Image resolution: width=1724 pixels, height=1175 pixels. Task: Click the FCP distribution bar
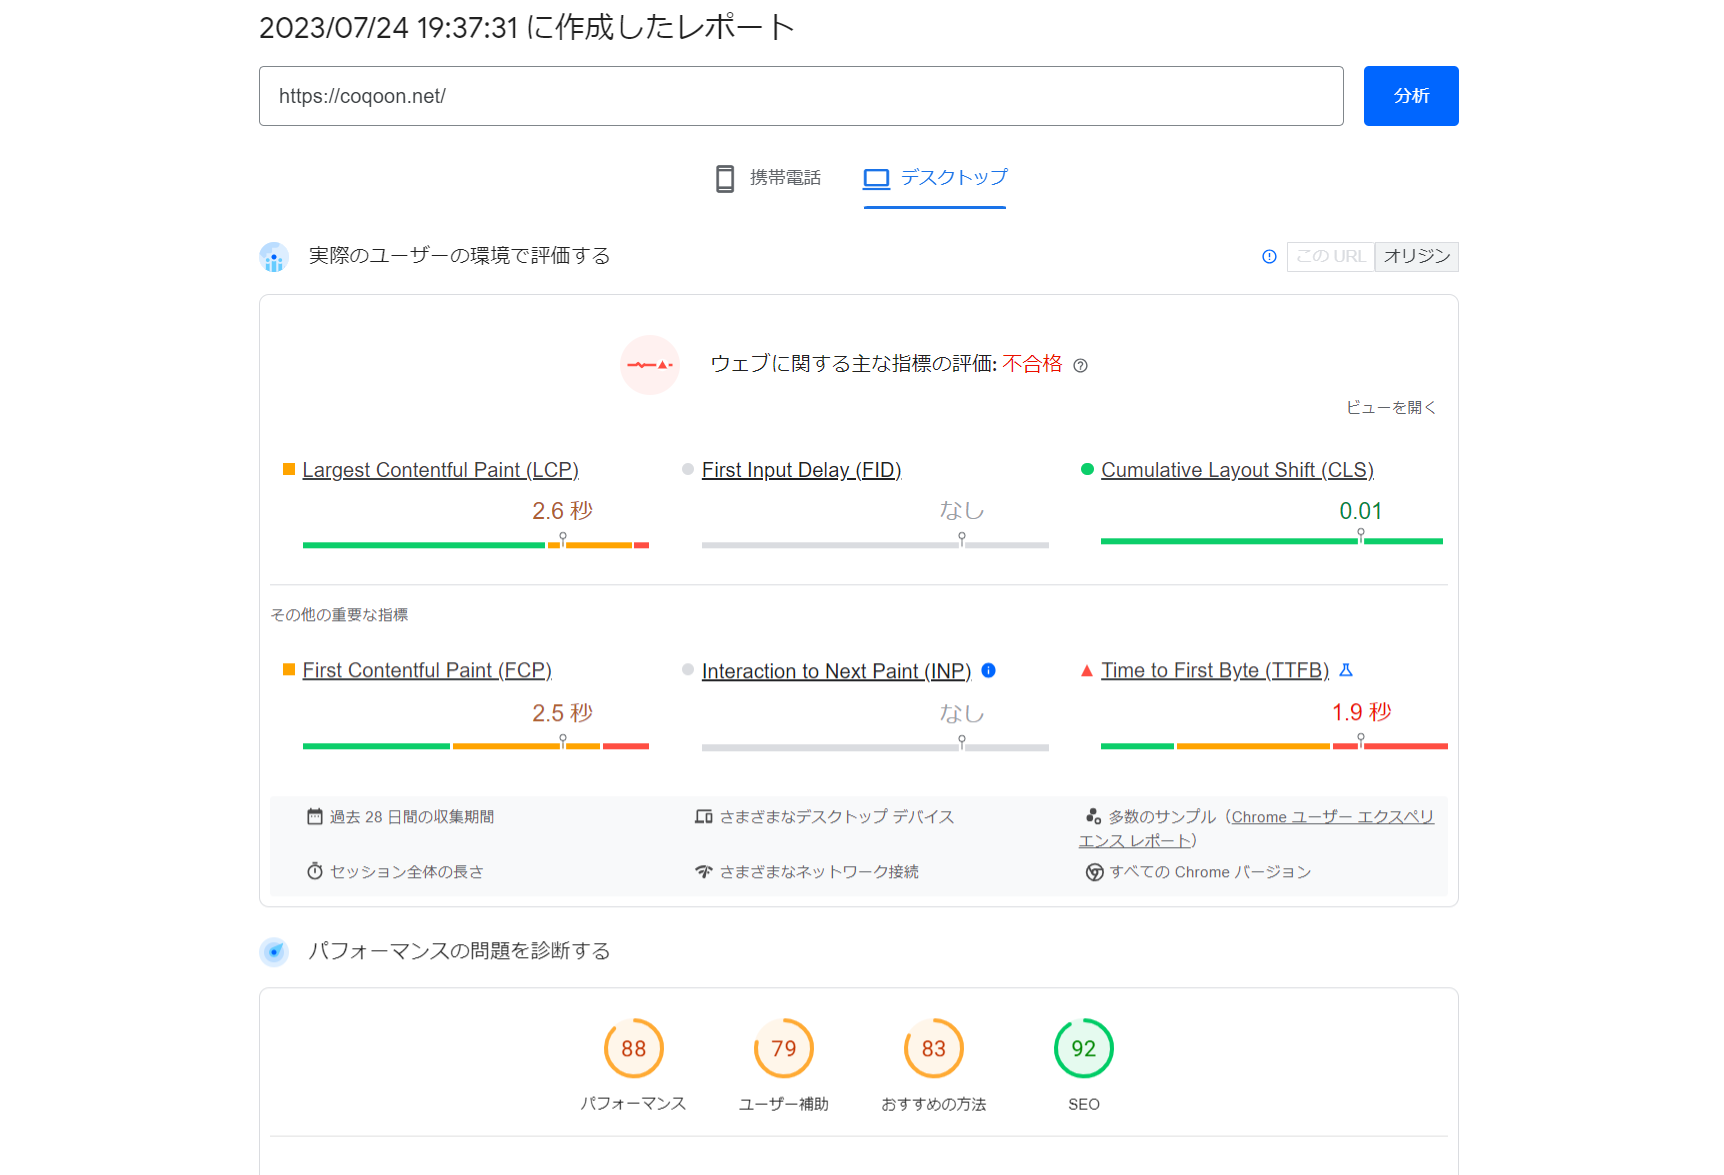476,746
